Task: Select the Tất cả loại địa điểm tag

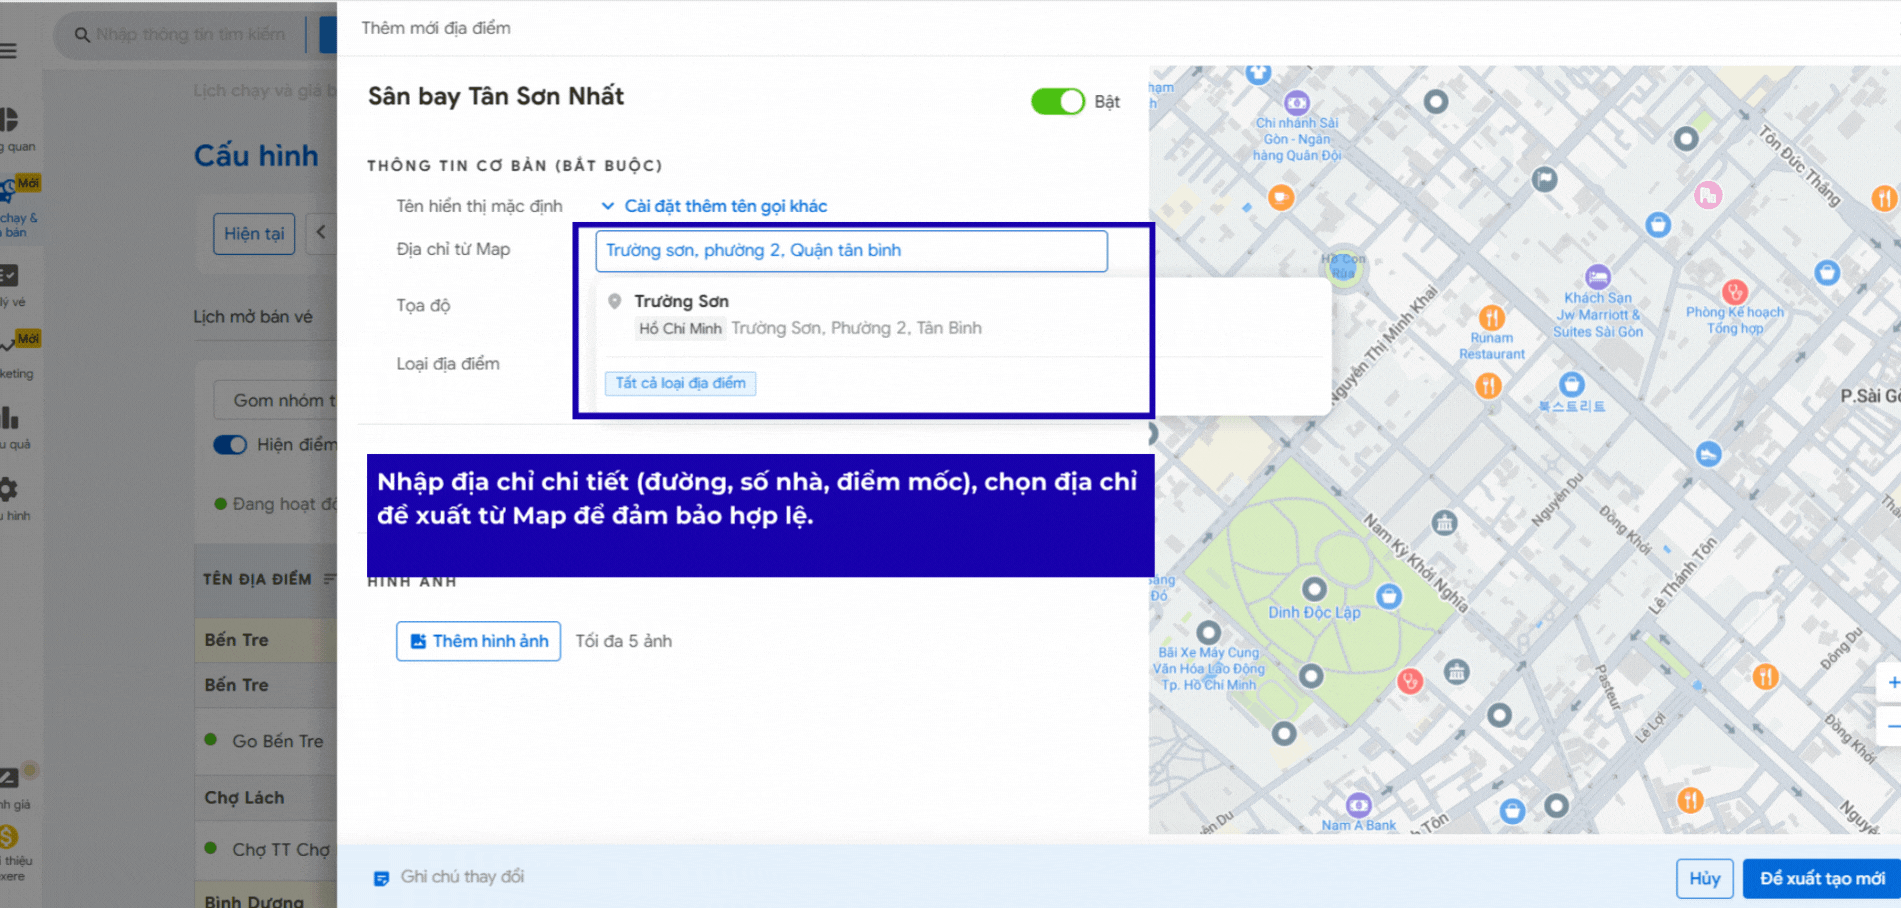Action: [x=680, y=383]
